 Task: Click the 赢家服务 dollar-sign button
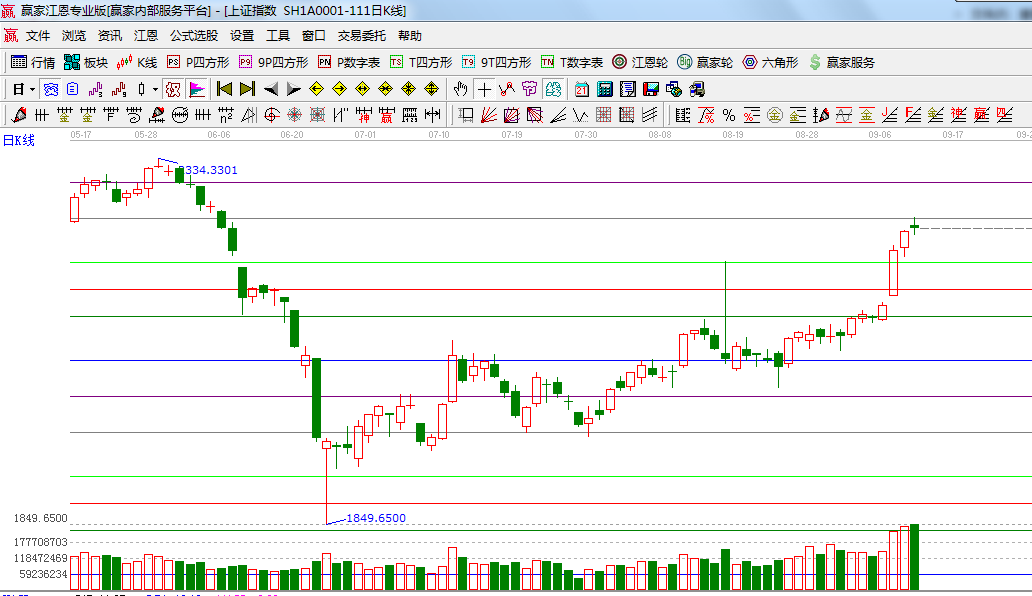coord(841,62)
